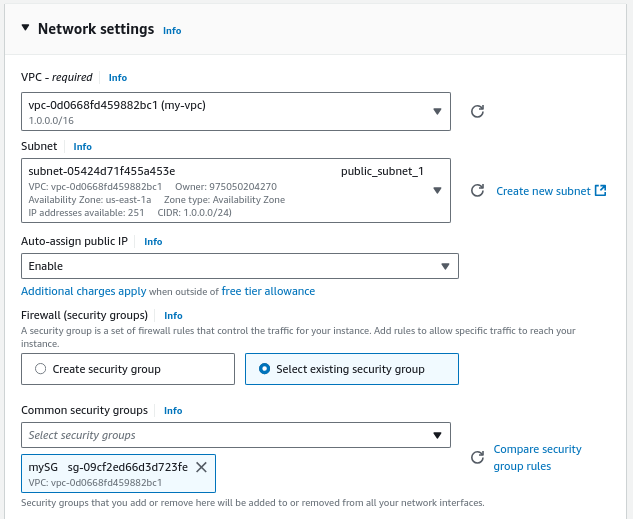Screen dimensions: 633x519
Task: Open free tier allowance link
Action: [268, 291]
